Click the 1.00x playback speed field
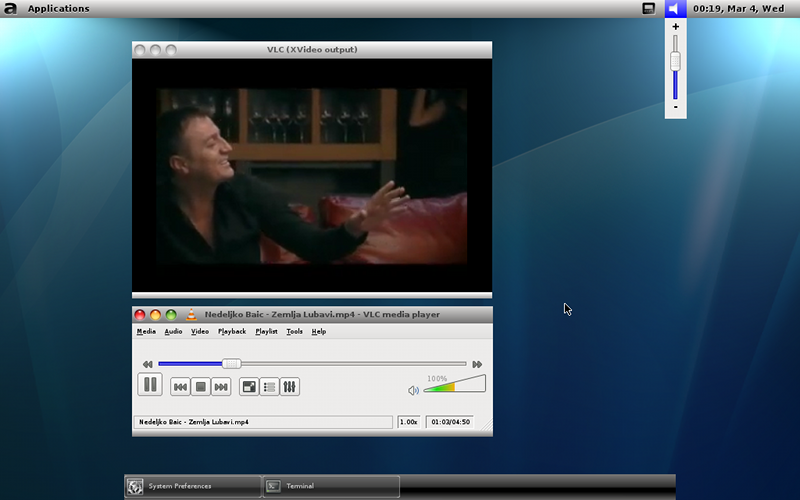Viewport: 800px width, 500px height. coord(408,422)
